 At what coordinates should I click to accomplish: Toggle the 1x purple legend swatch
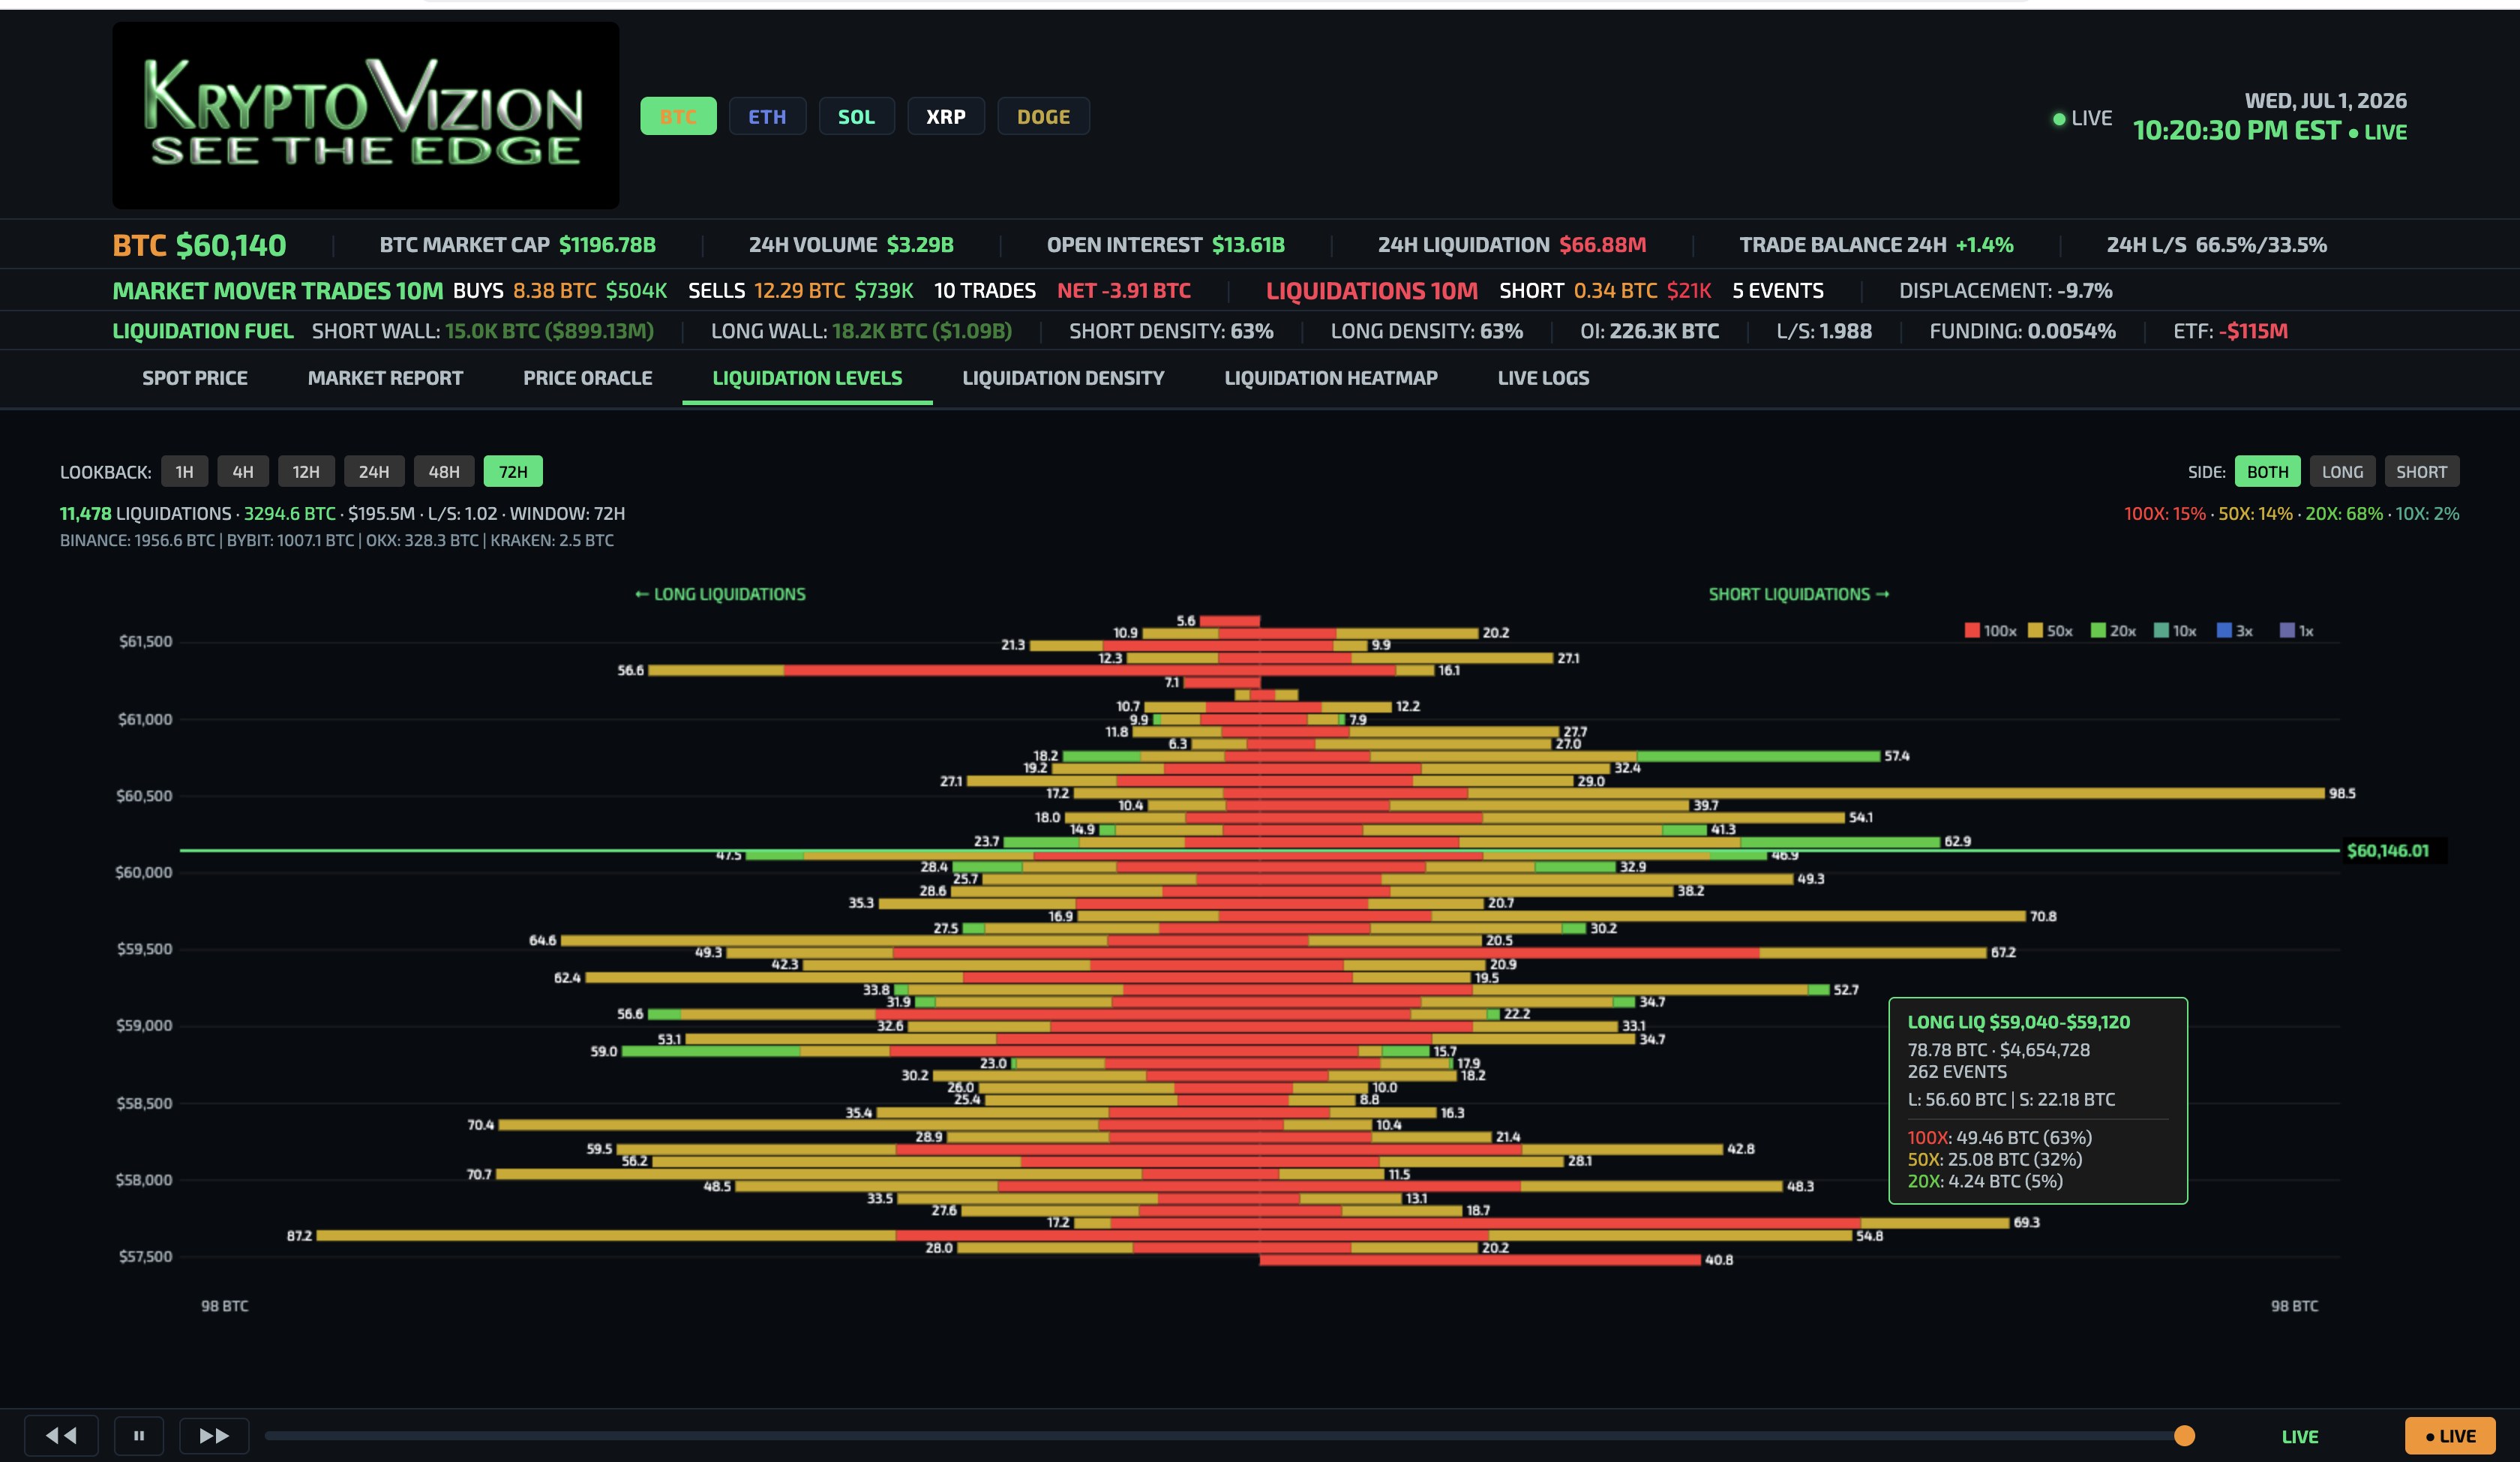tap(2286, 630)
